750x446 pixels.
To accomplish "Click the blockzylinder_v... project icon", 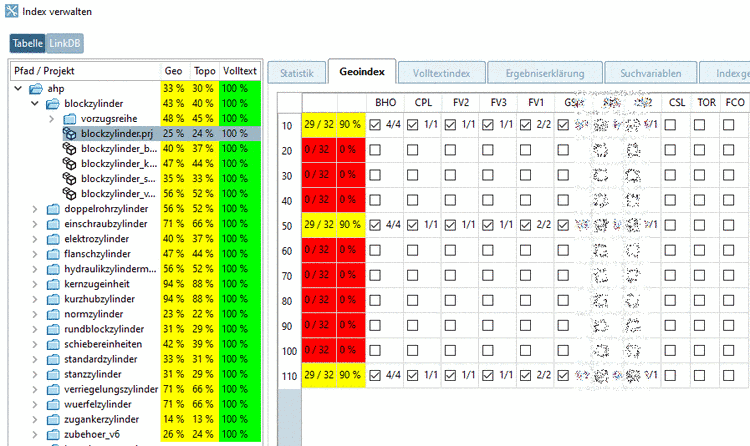I will [70, 194].
